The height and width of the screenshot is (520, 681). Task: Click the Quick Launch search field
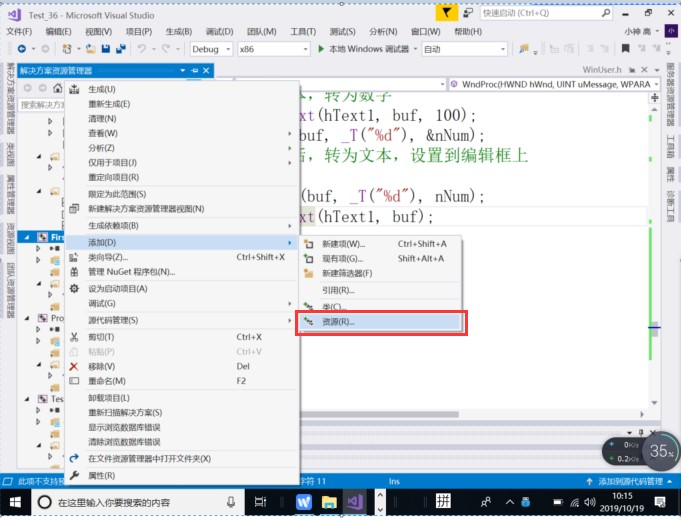click(546, 13)
